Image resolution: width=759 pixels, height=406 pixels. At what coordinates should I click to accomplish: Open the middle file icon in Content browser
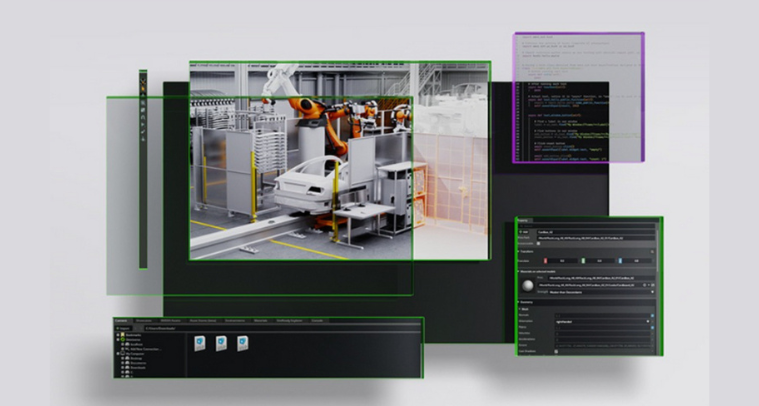point(221,343)
